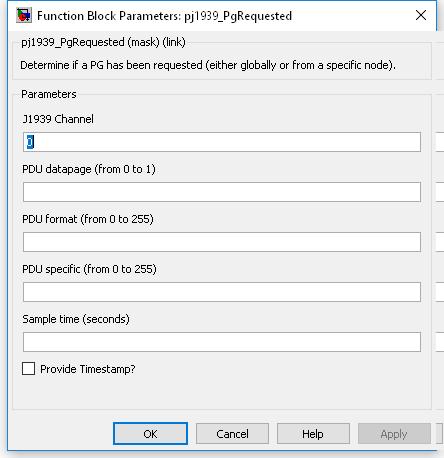The height and width of the screenshot is (458, 444).
Task: Click the 'Provide Timestamp?' label text
Action: (88, 369)
